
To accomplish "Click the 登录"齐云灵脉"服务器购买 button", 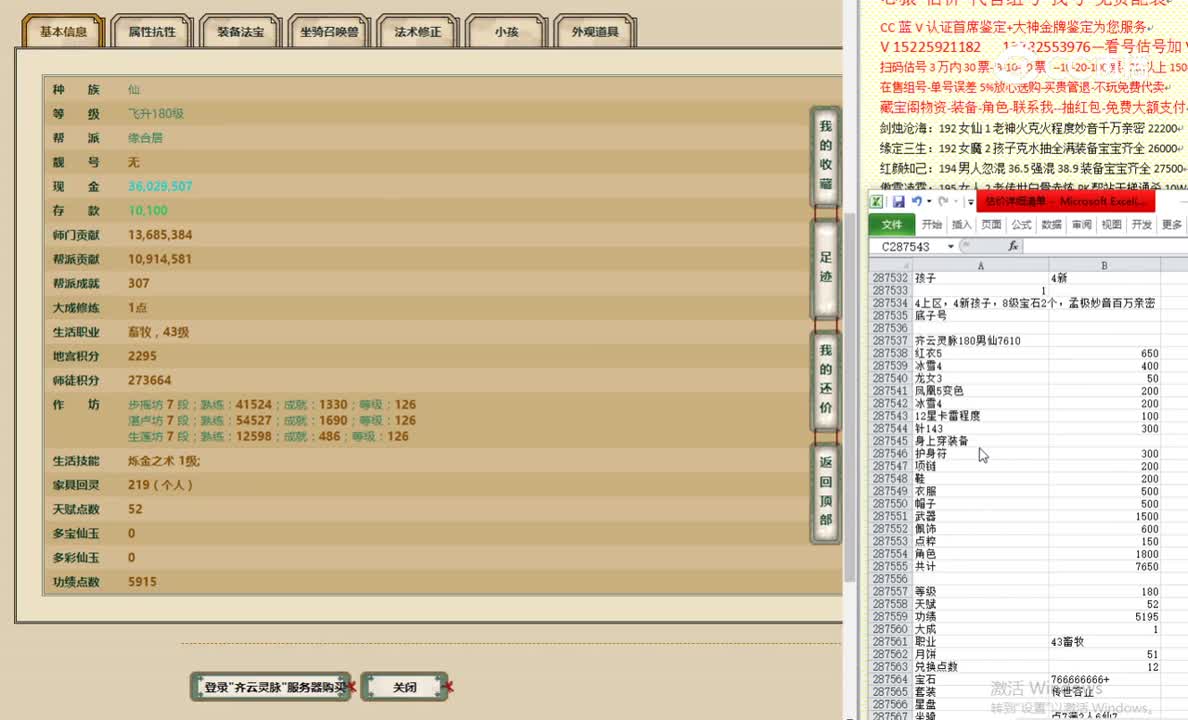I will [x=274, y=687].
